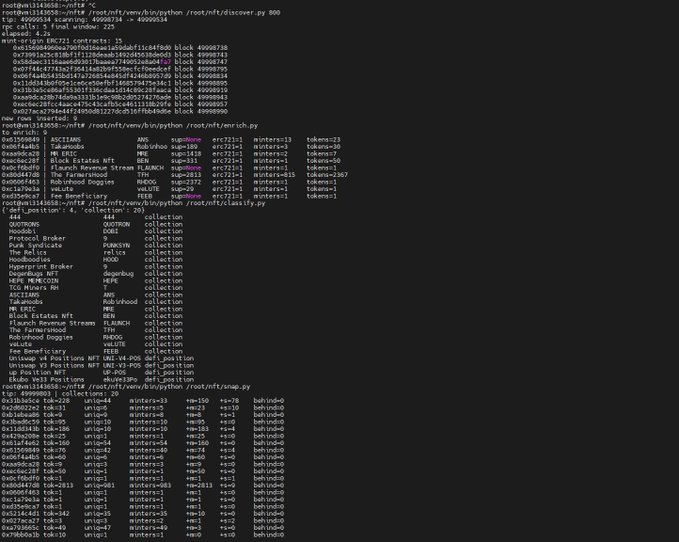This screenshot has width=679, height=542.
Task: Select the 'uniq=981' value
Action: [x=100, y=485]
